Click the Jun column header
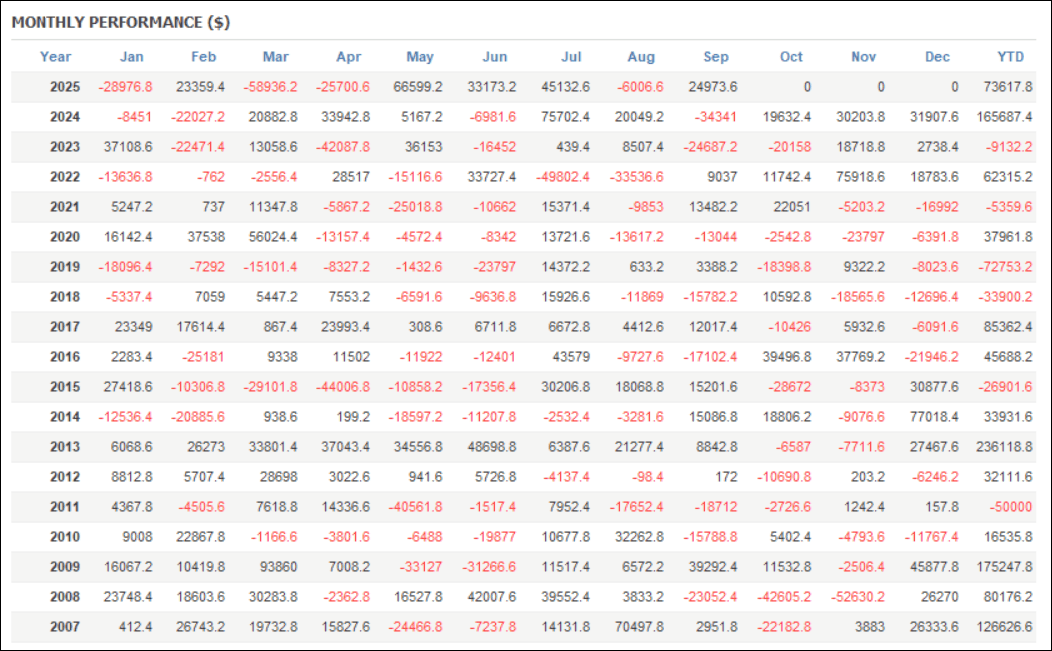Image resolution: width=1052 pixels, height=651 pixels. pos(494,57)
